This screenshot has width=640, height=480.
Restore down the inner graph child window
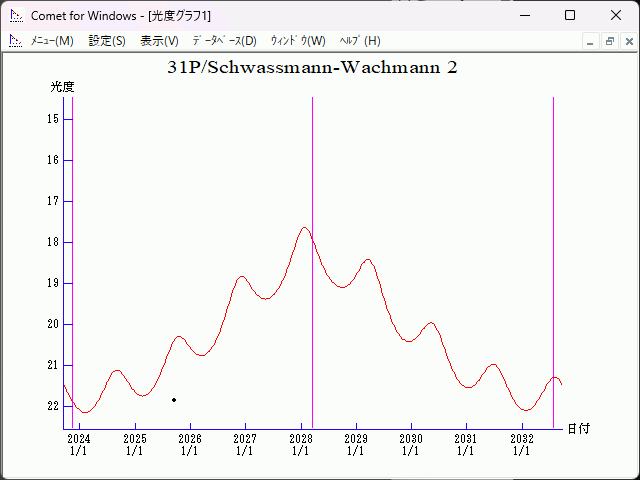tap(609, 41)
